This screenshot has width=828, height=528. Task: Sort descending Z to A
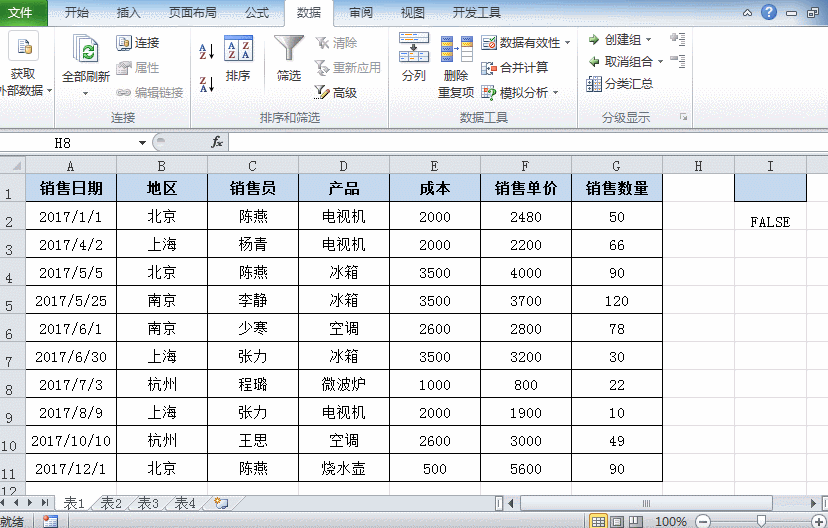(x=206, y=83)
